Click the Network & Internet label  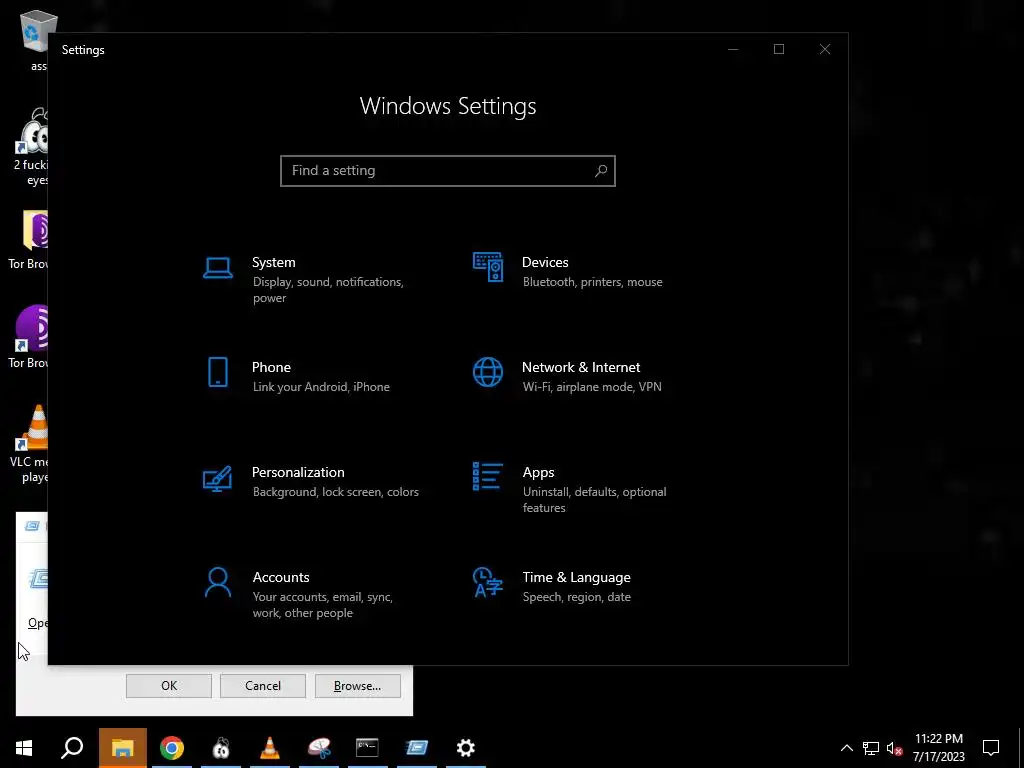[x=581, y=367]
